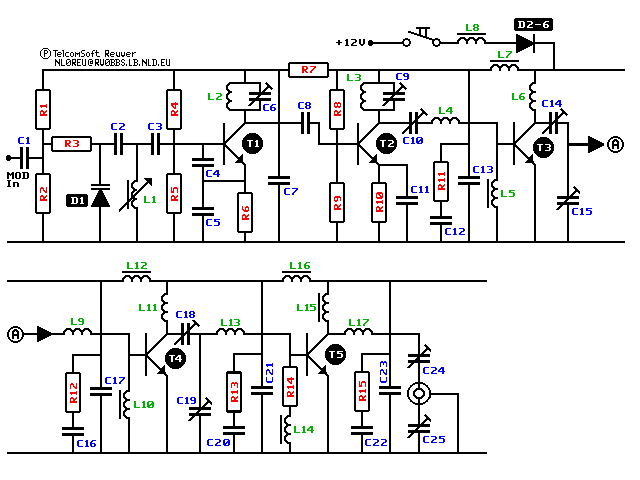The height and width of the screenshot is (480, 640).
Task: Select resistor R12 in lower left
Action: 72,391
